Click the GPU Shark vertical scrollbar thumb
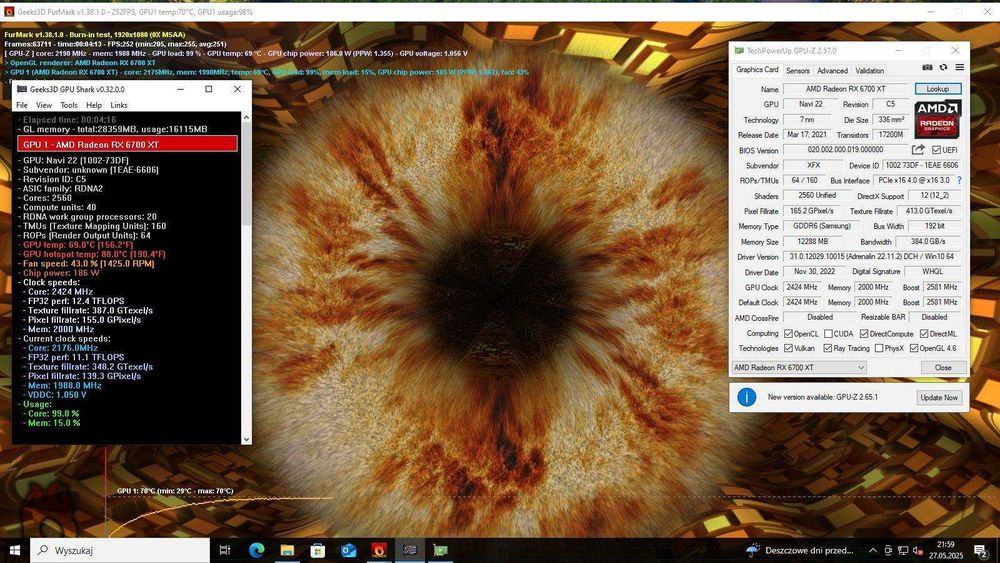The image size is (1000, 563). (x=246, y=173)
